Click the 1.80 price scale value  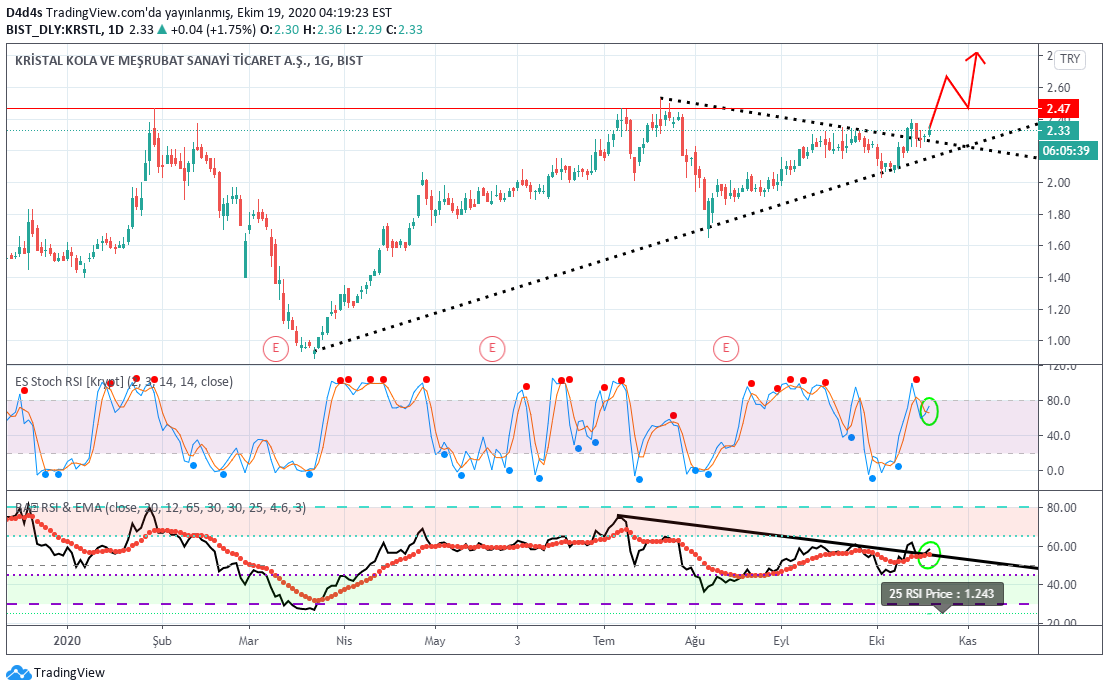tap(1059, 214)
